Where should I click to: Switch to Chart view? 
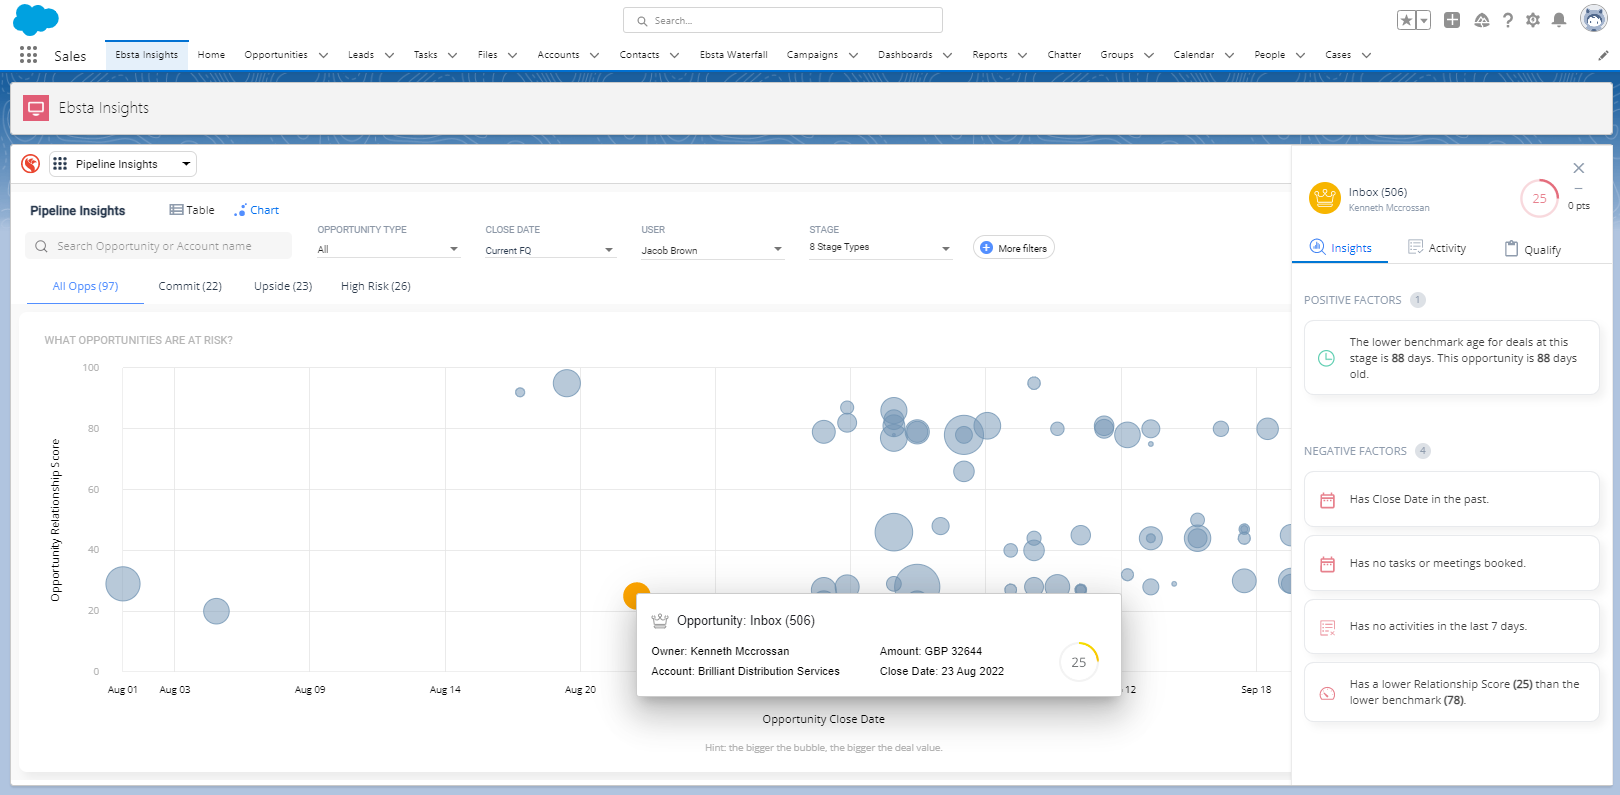coord(257,210)
